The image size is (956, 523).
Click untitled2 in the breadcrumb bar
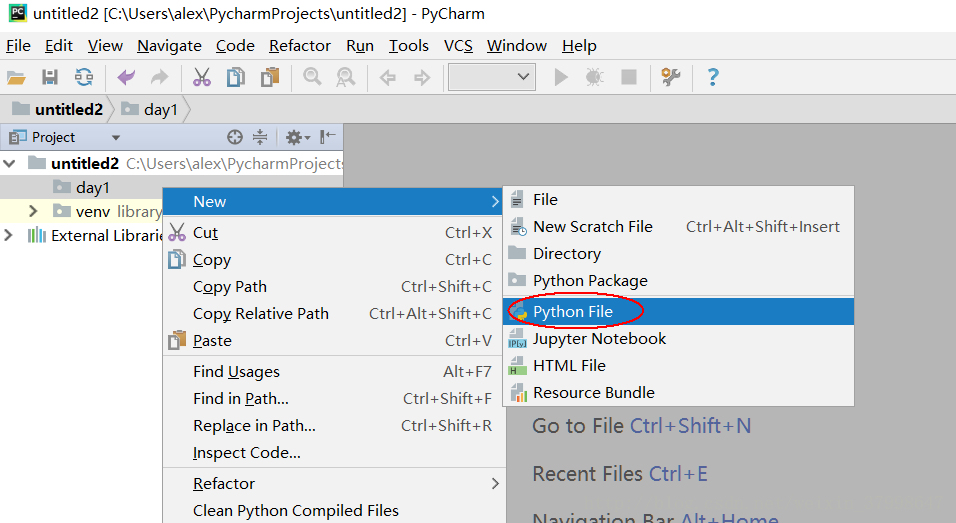pos(57,109)
